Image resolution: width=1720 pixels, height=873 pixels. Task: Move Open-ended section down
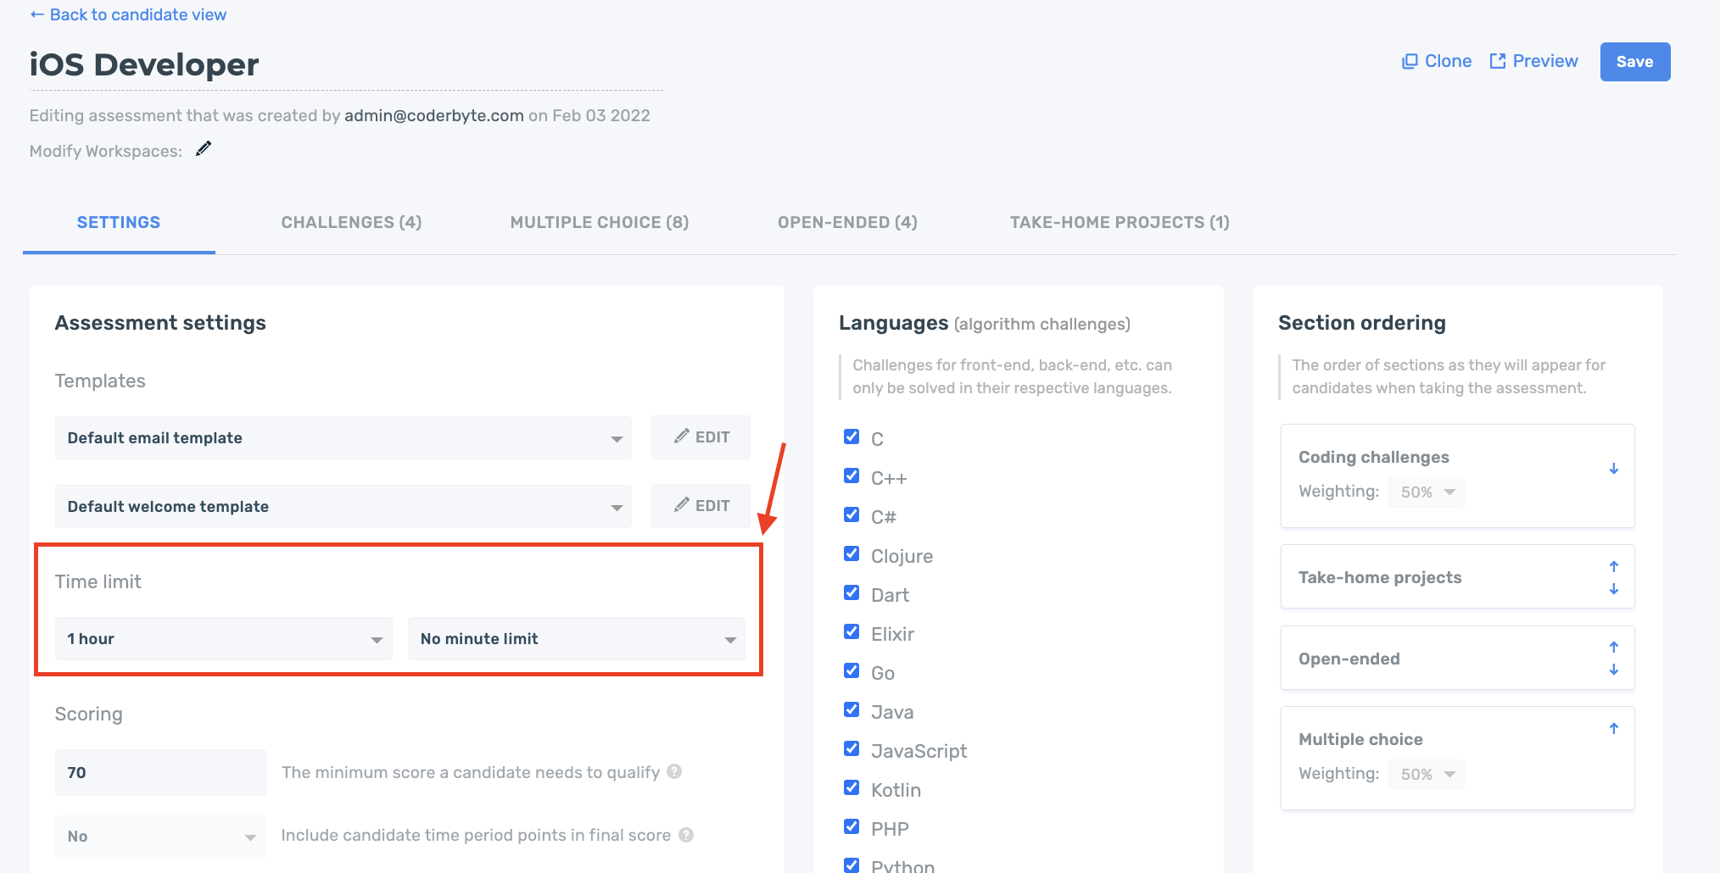coord(1613,670)
